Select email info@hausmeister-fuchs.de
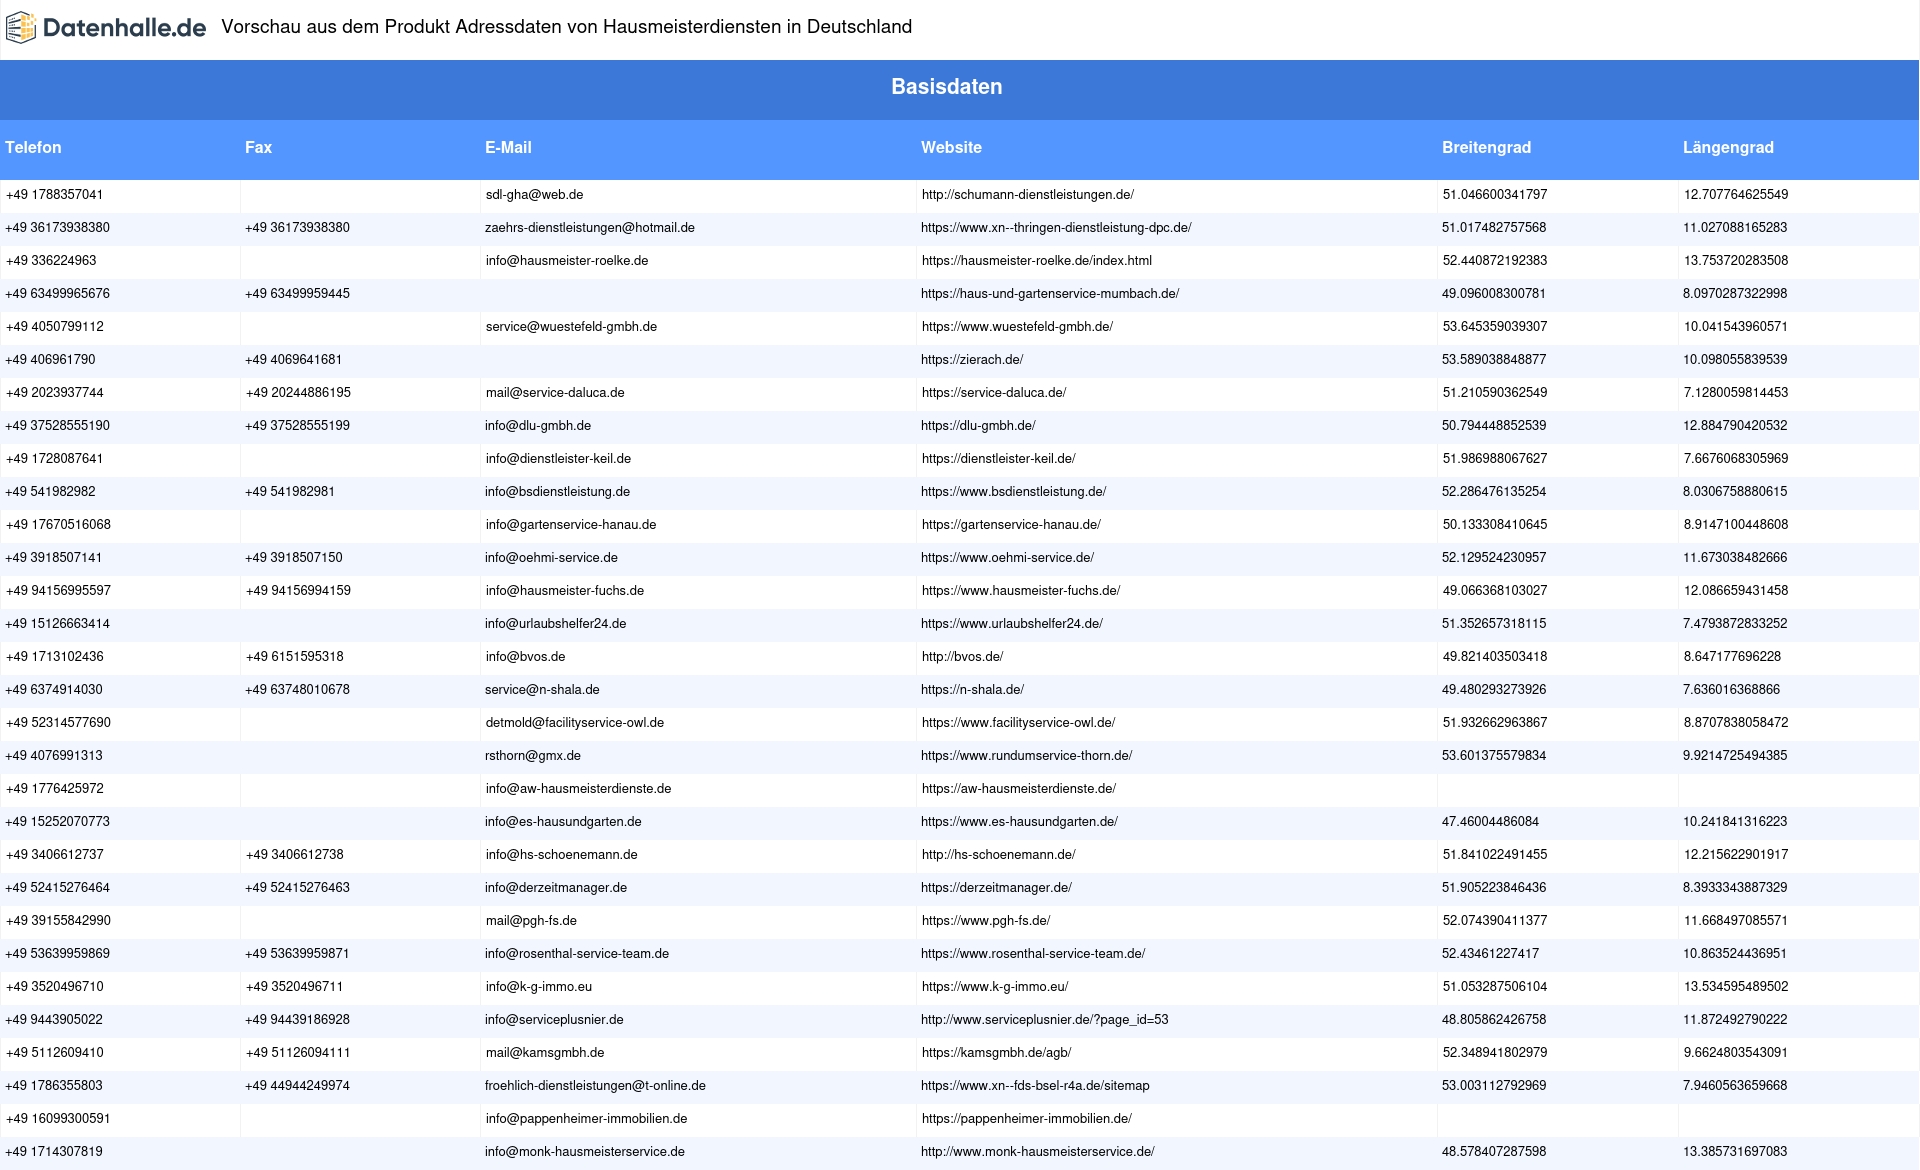The width and height of the screenshot is (1920, 1170). click(565, 591)
